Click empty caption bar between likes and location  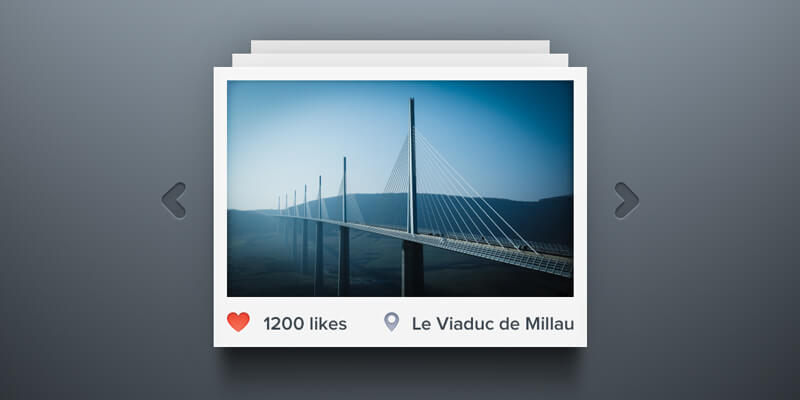365,324
